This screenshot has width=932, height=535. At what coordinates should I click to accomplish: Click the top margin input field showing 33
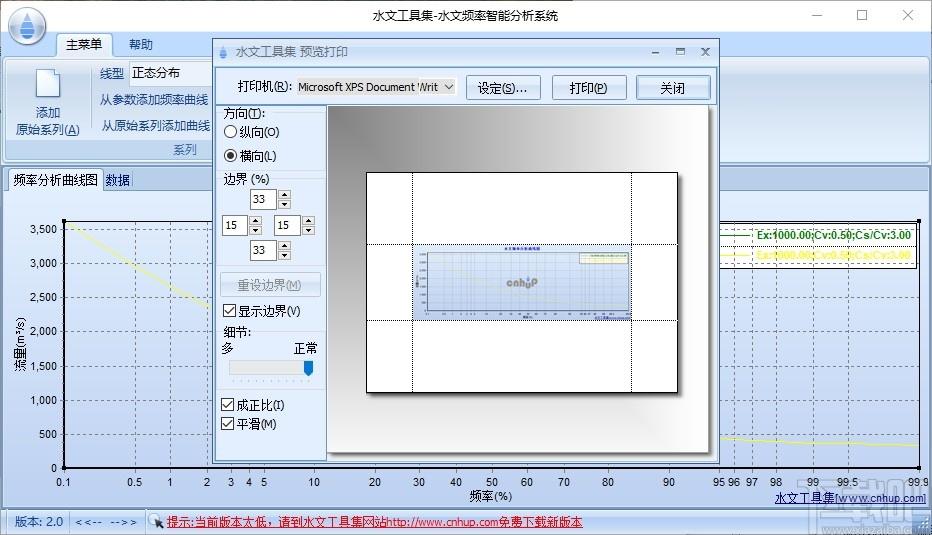click(263, 199)
